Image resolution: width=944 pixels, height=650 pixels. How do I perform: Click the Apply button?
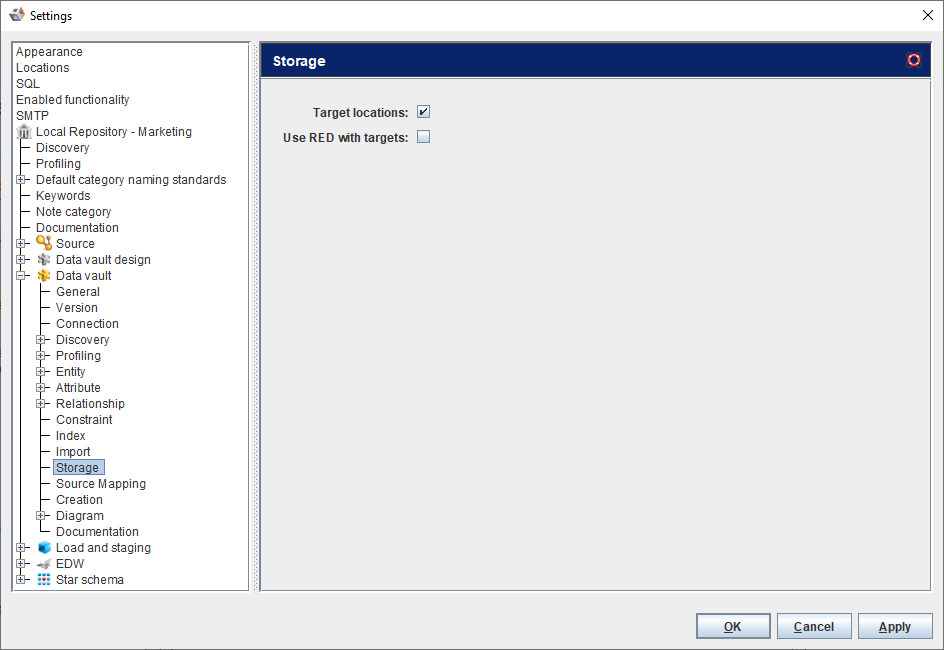(894, 626)
